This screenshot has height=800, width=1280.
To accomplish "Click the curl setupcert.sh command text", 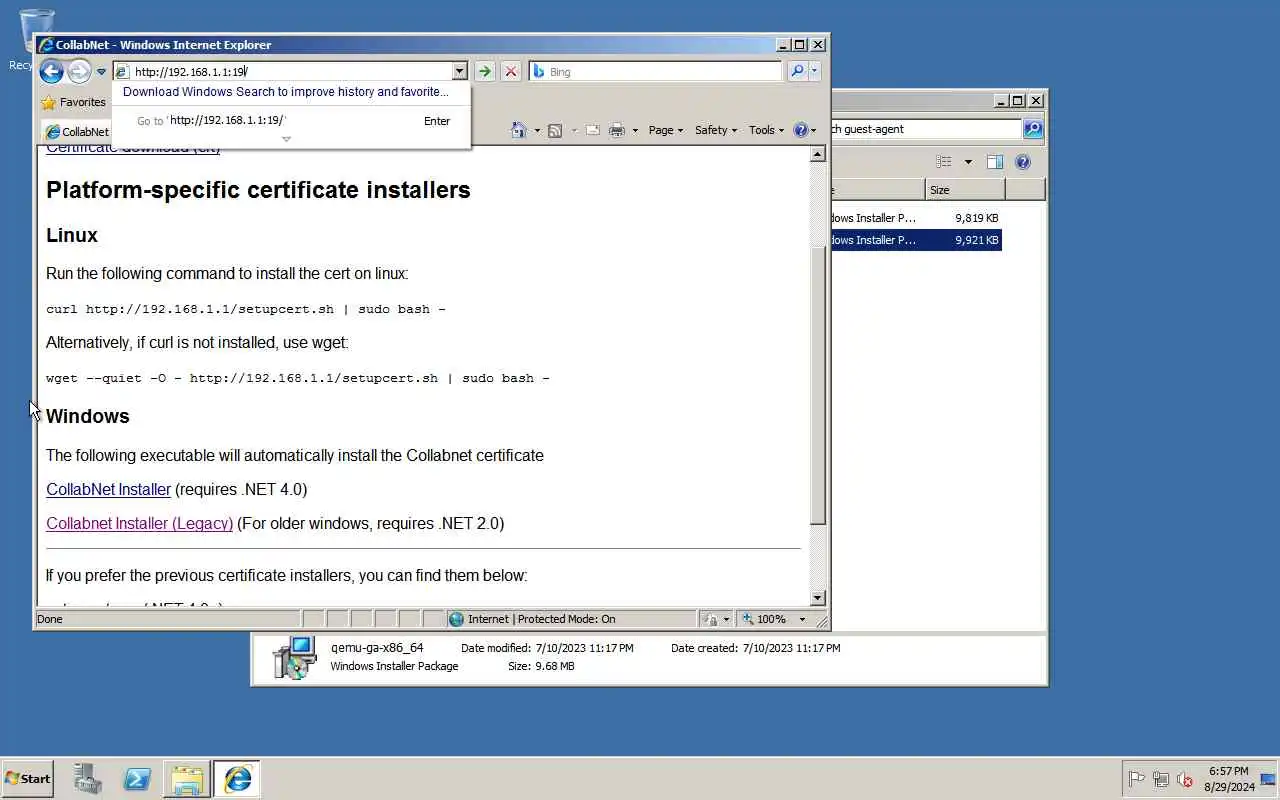I will (246, 309).
